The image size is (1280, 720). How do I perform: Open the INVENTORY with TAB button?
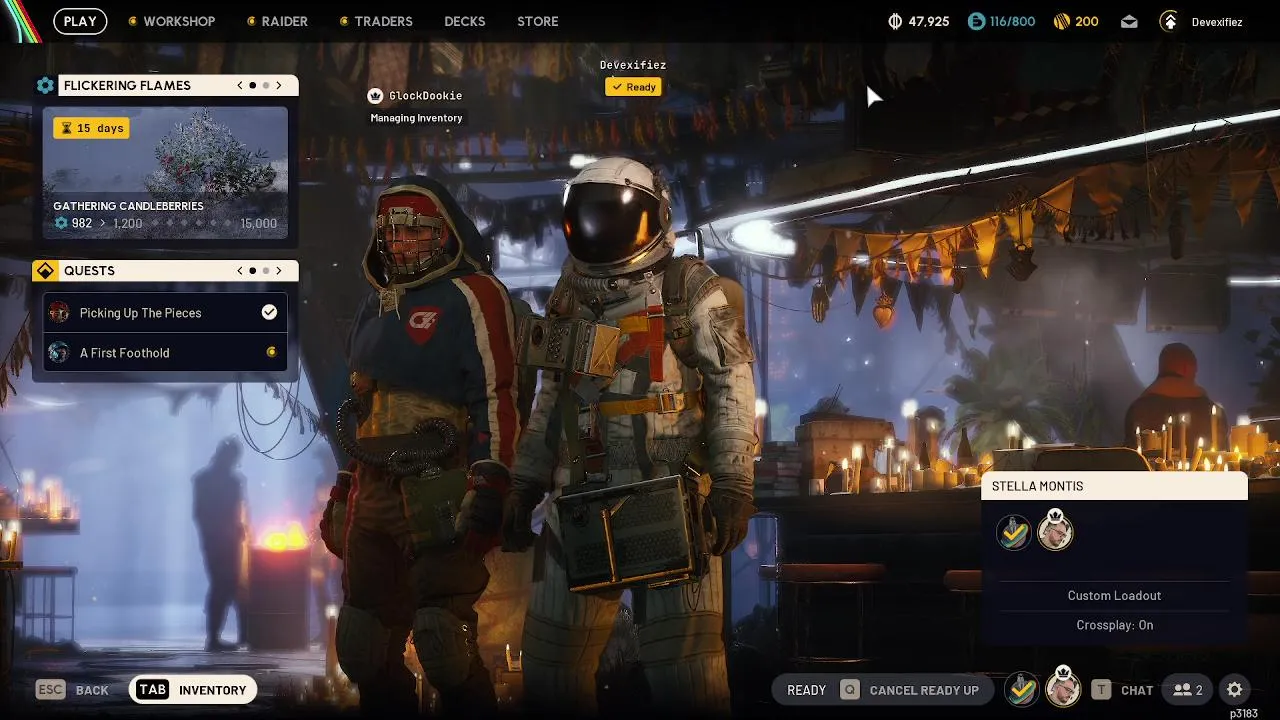coord(193,690)
